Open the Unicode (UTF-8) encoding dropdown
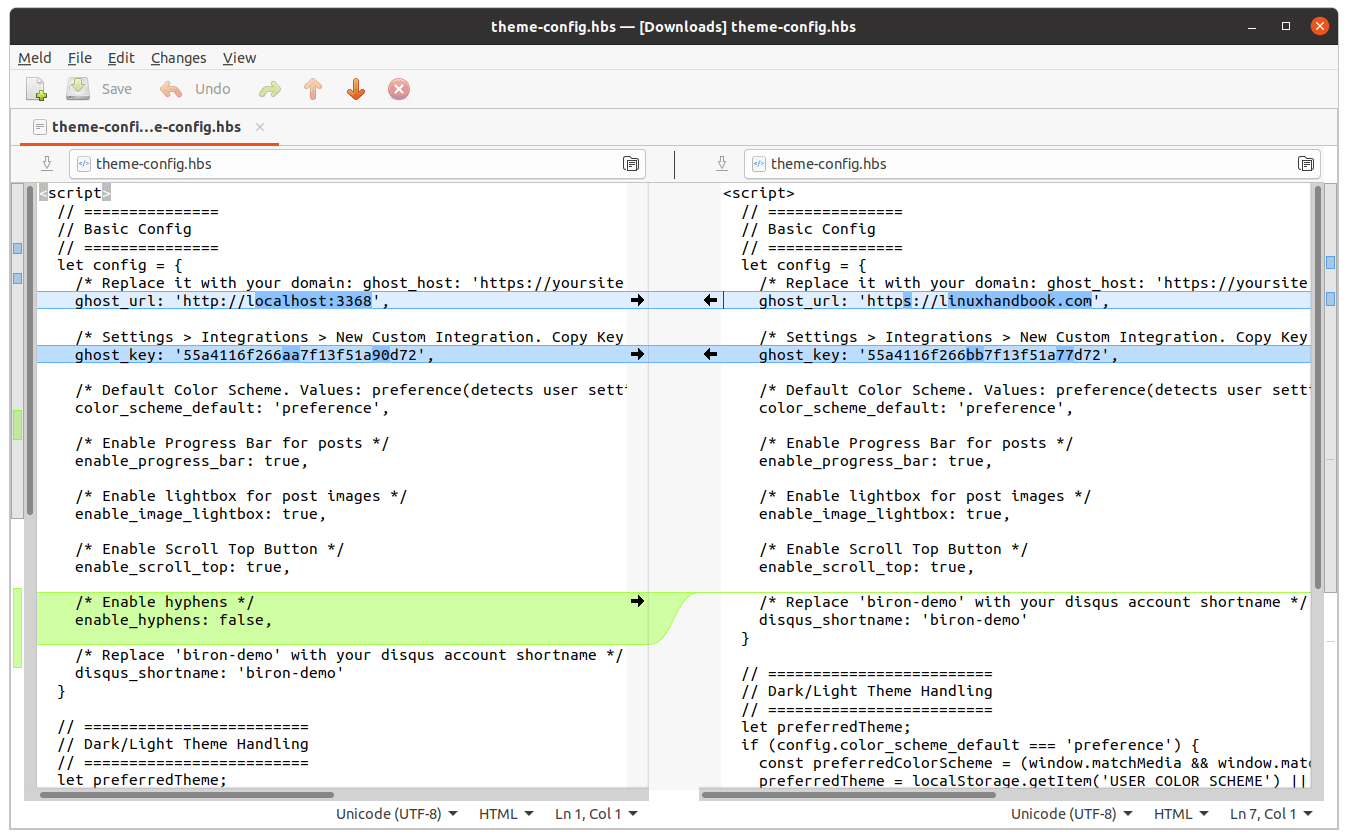Viewport: 1348px width, 839px height. [397, 813]
